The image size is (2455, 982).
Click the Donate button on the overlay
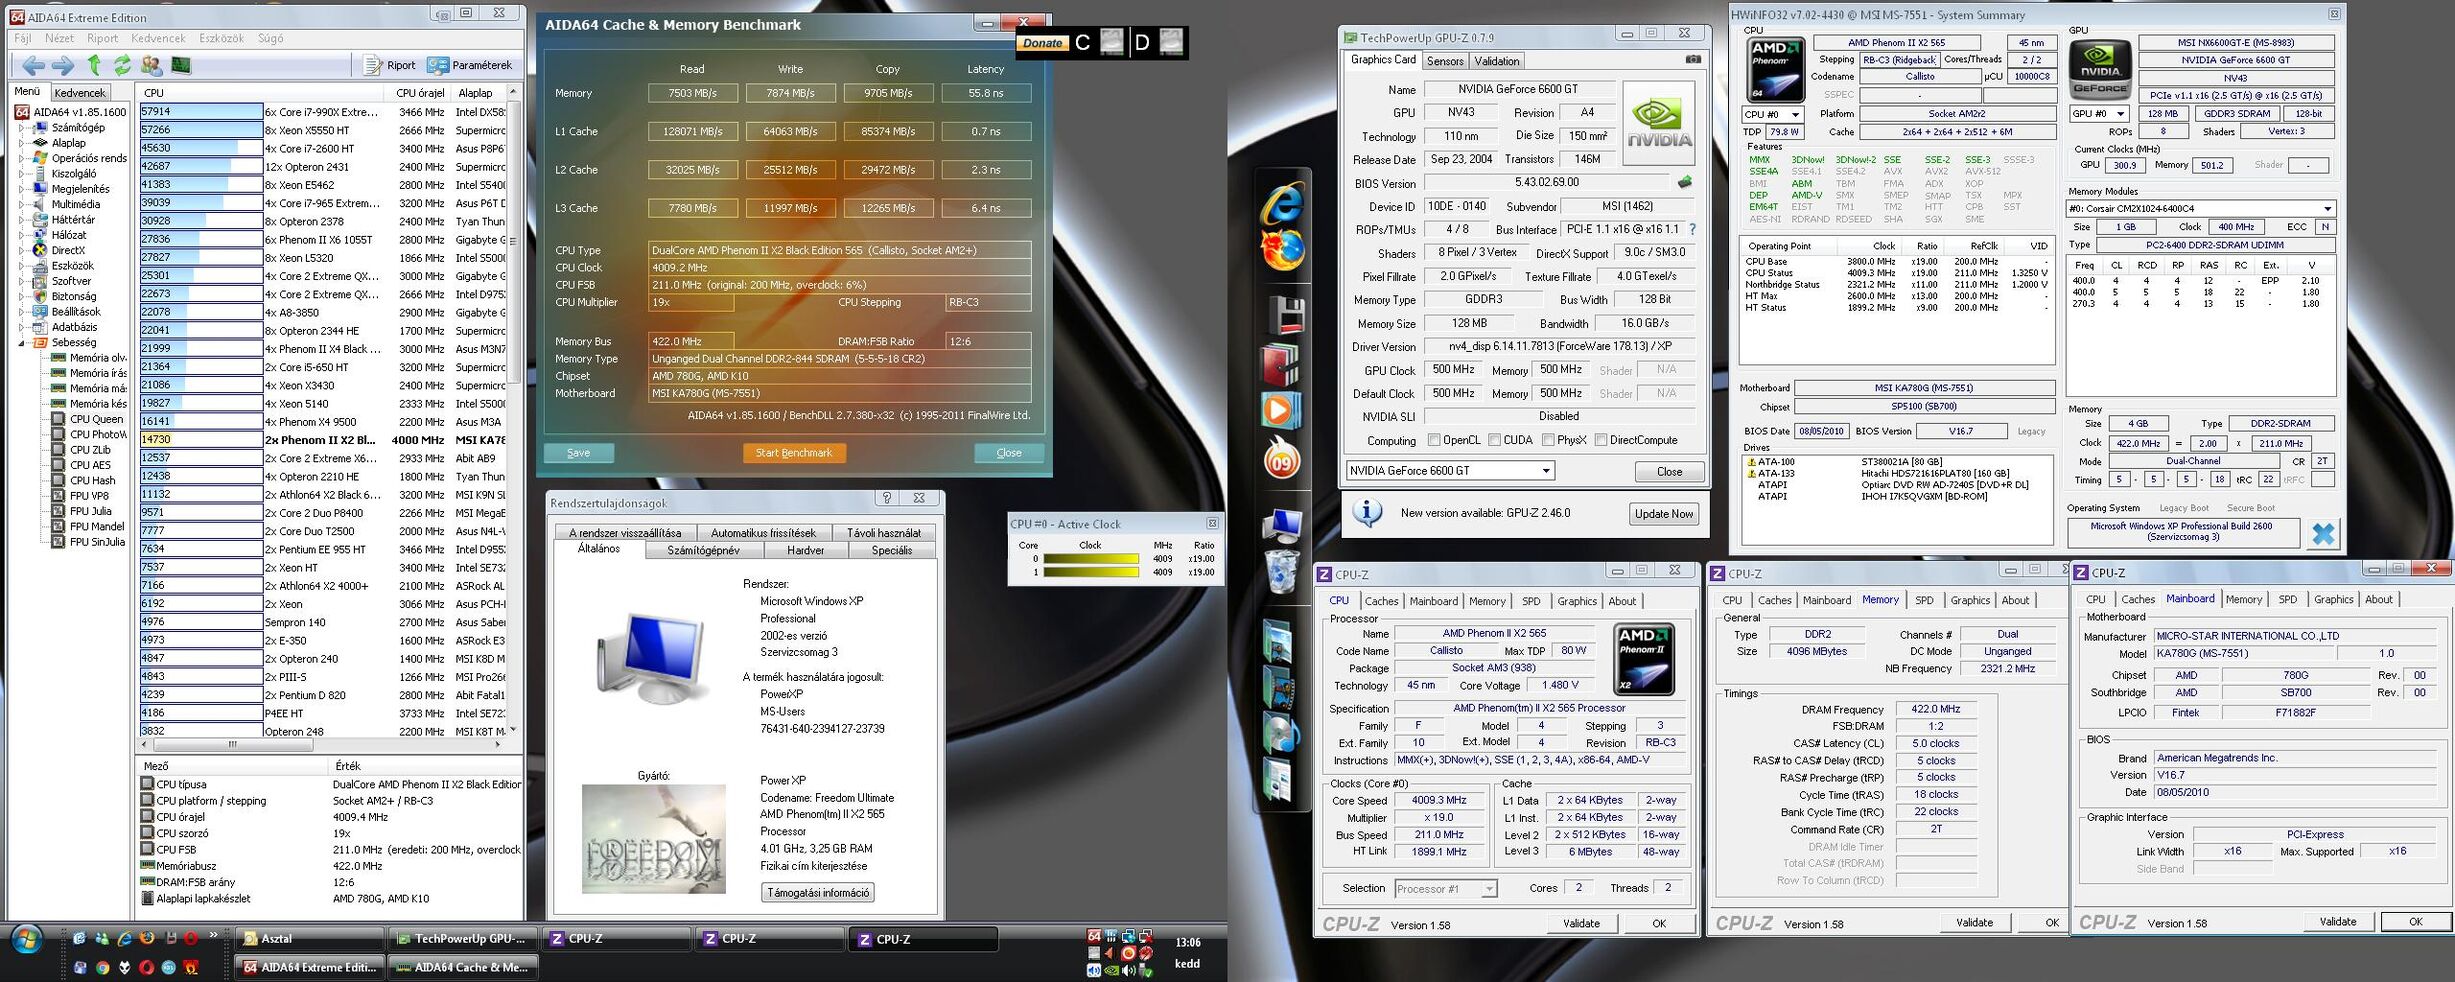pos(1042,43)
